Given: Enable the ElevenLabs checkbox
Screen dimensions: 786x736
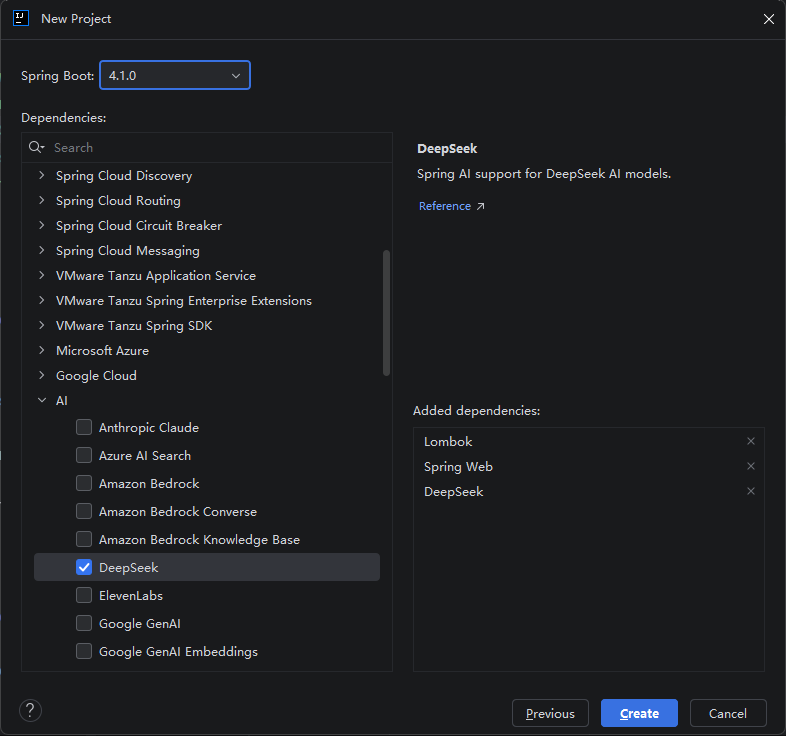Looking at the screenshot, I should pyautogui.click(x=84, y=596).
